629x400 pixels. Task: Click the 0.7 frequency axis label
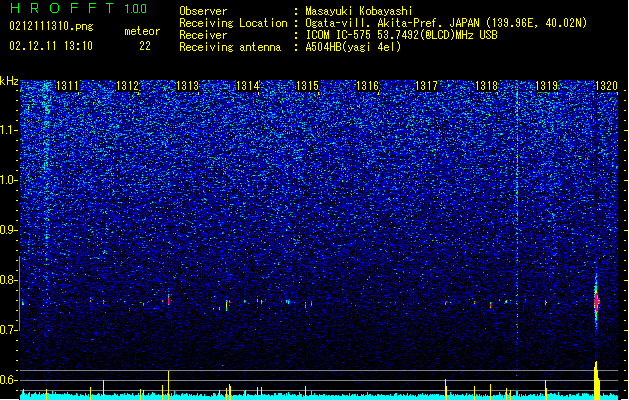click(9, 330)
